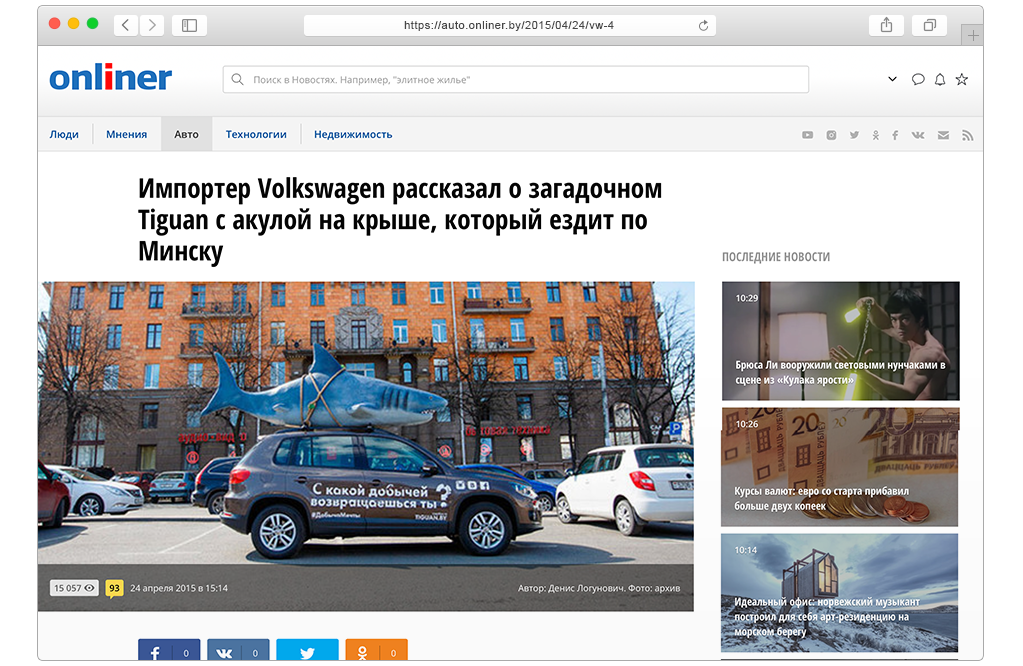
Task: Open the Брюса Ли световыми нунчаками news card
Action: pyautogui.click(x=840, y=341)
